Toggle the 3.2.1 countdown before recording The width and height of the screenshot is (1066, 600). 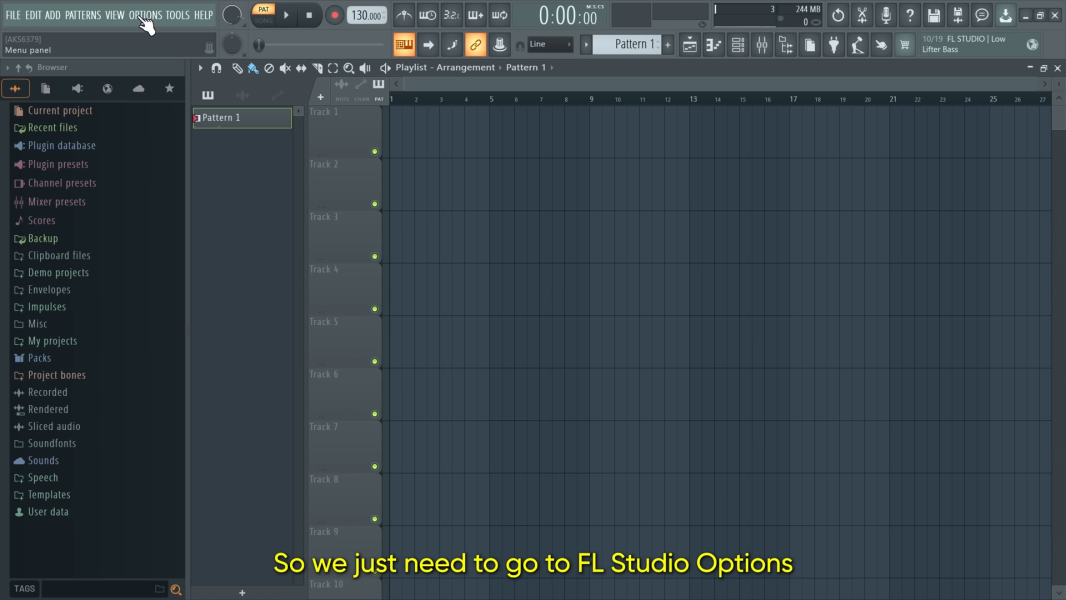[x=451, y=15]
